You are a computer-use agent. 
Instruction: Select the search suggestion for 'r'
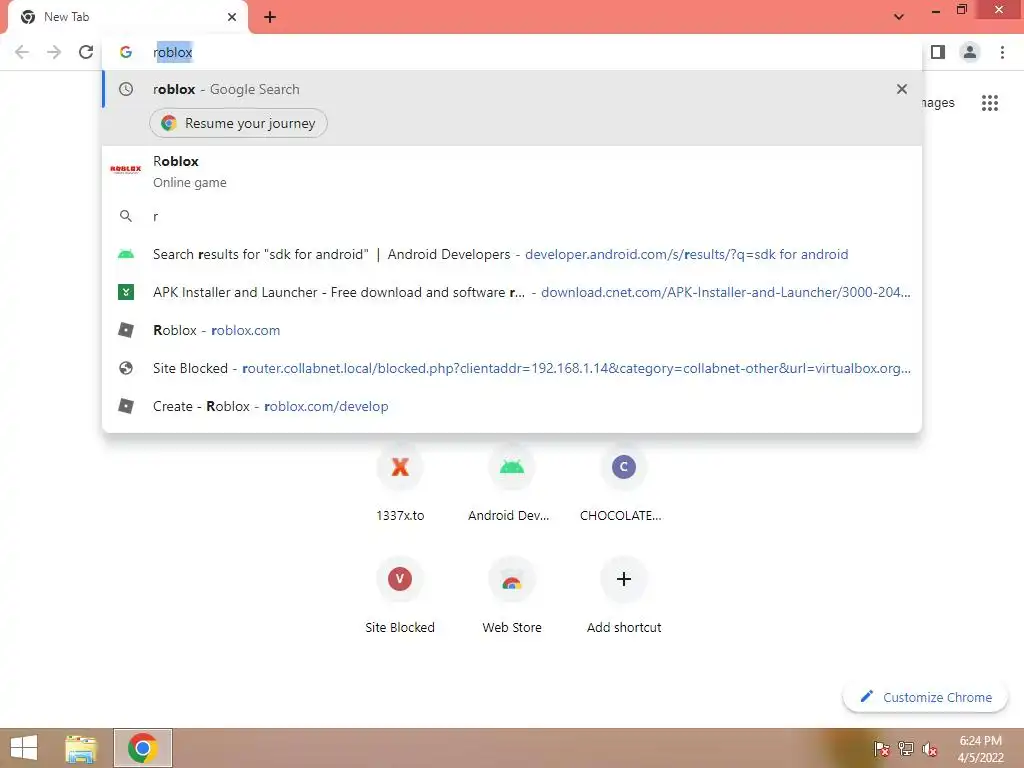[x=512, y=216]
